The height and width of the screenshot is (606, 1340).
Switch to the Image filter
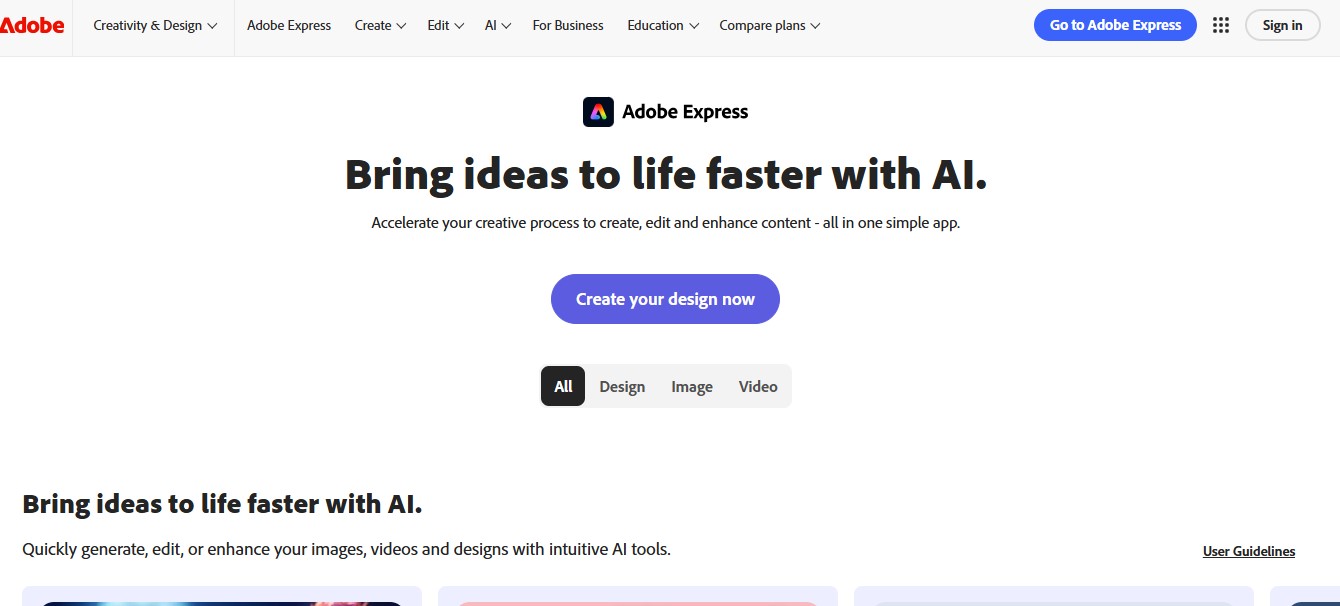(x=692, y=386)
